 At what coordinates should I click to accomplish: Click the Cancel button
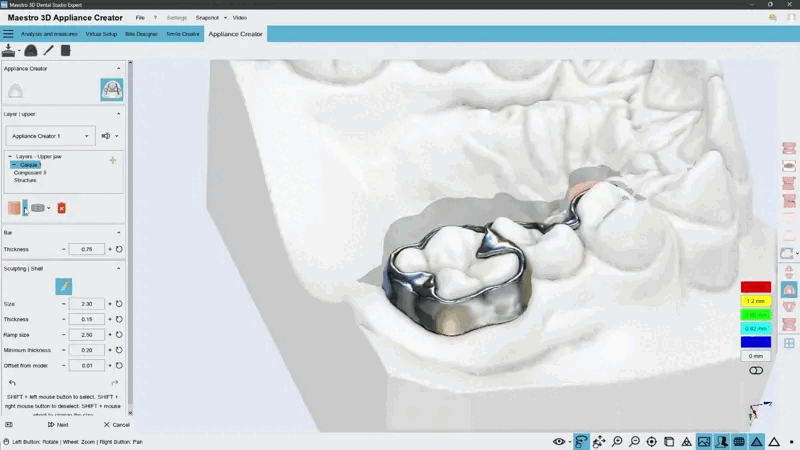[116, 424]
